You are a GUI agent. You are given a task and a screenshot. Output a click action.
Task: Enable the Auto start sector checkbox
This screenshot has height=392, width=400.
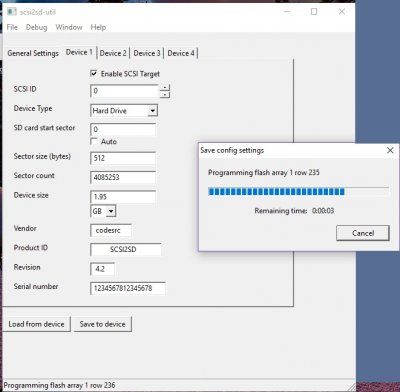(x=94, y=141)
